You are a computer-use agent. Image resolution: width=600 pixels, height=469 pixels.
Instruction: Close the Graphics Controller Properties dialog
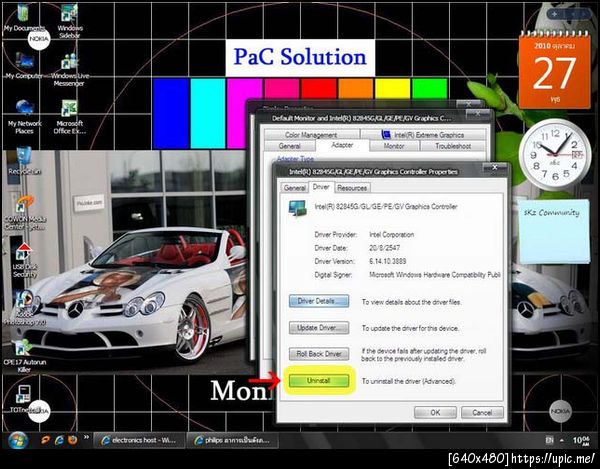coord(494,167)
